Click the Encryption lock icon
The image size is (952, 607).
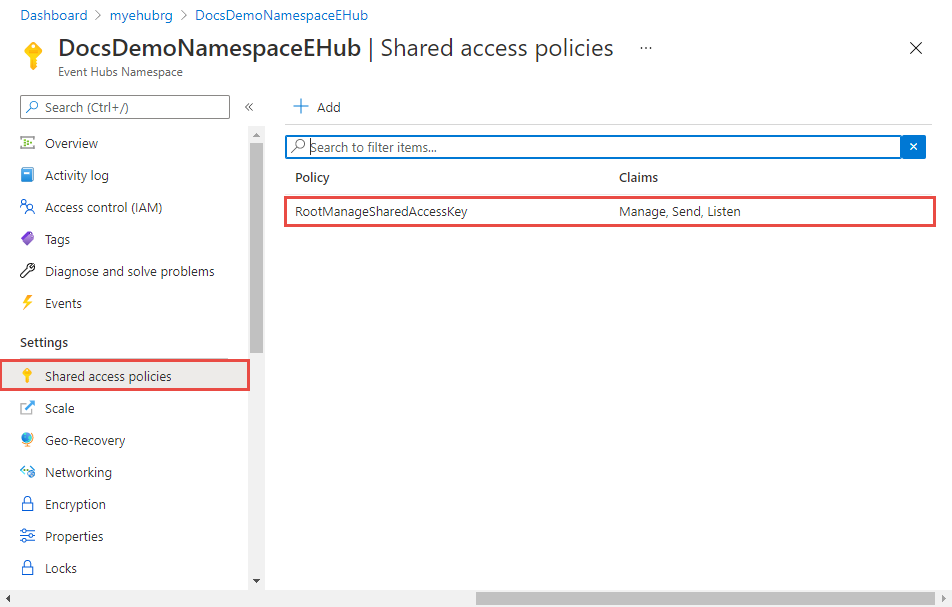[27, 503]
